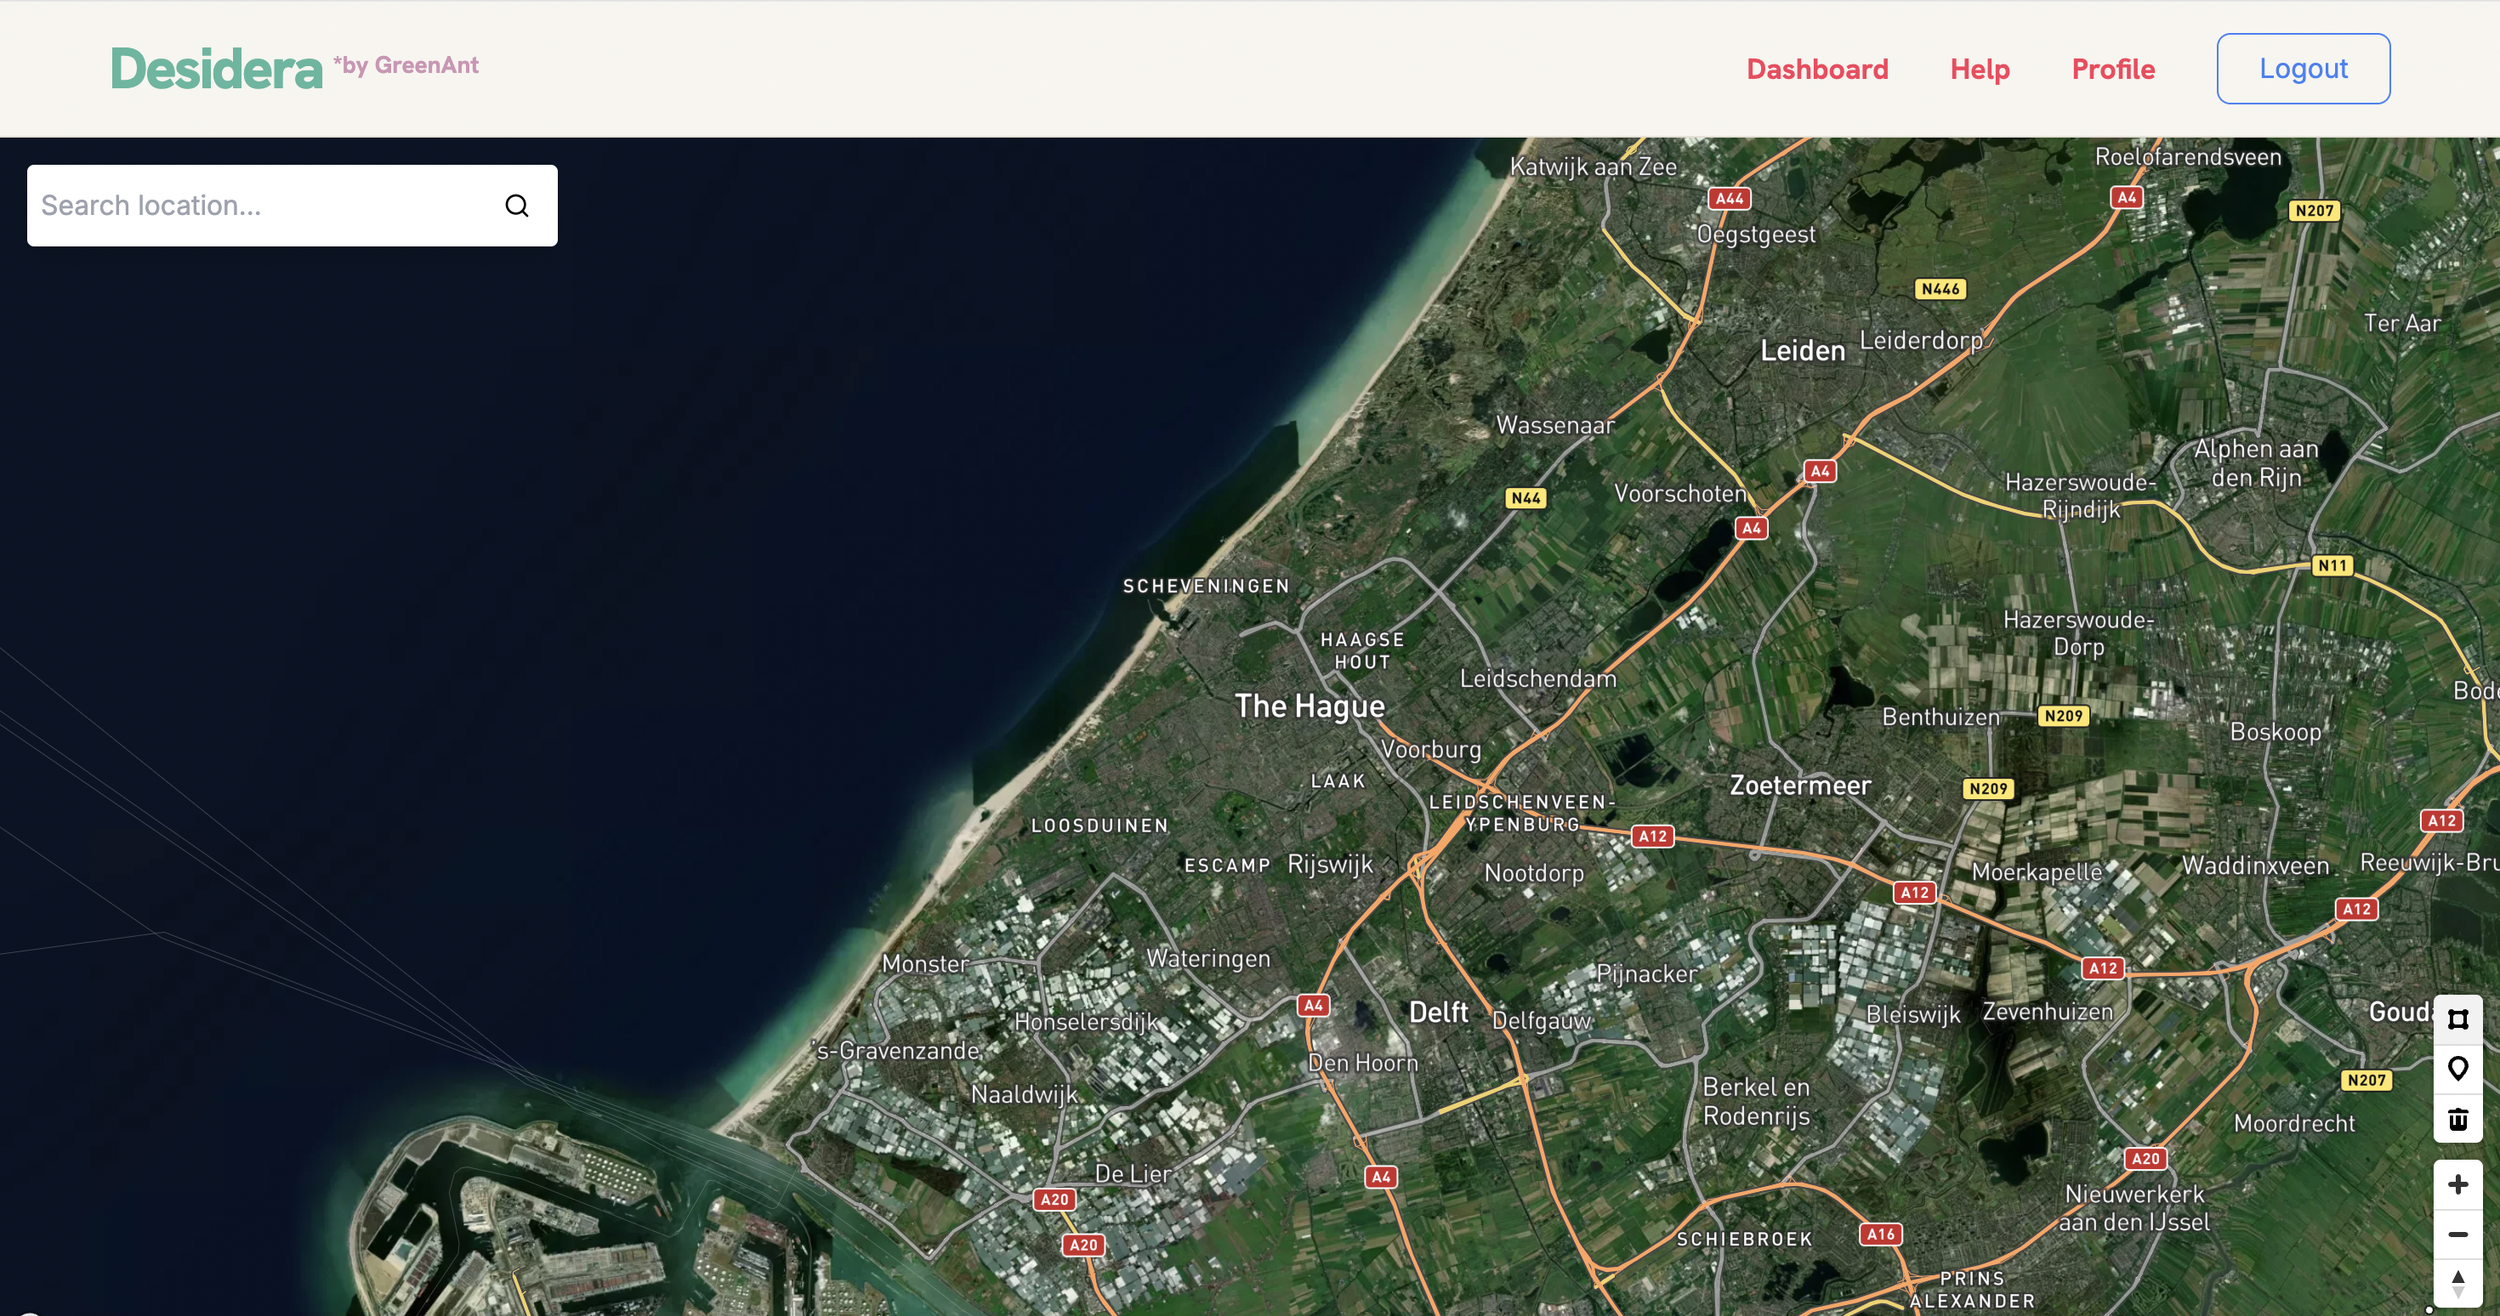Open the Dashboard page
Viewport: 2500px width, 1316px height.
click(1817, 69)
